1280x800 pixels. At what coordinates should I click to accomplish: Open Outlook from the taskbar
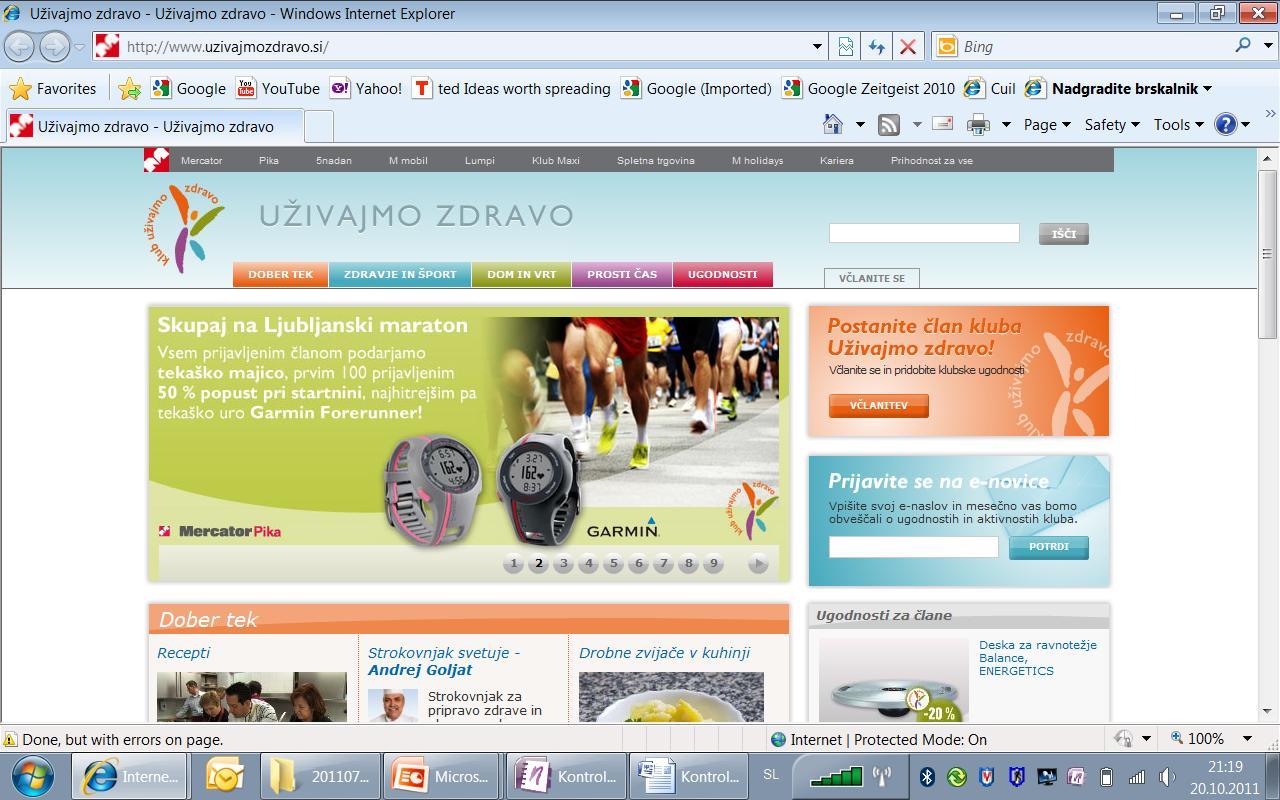coord(224,776)
